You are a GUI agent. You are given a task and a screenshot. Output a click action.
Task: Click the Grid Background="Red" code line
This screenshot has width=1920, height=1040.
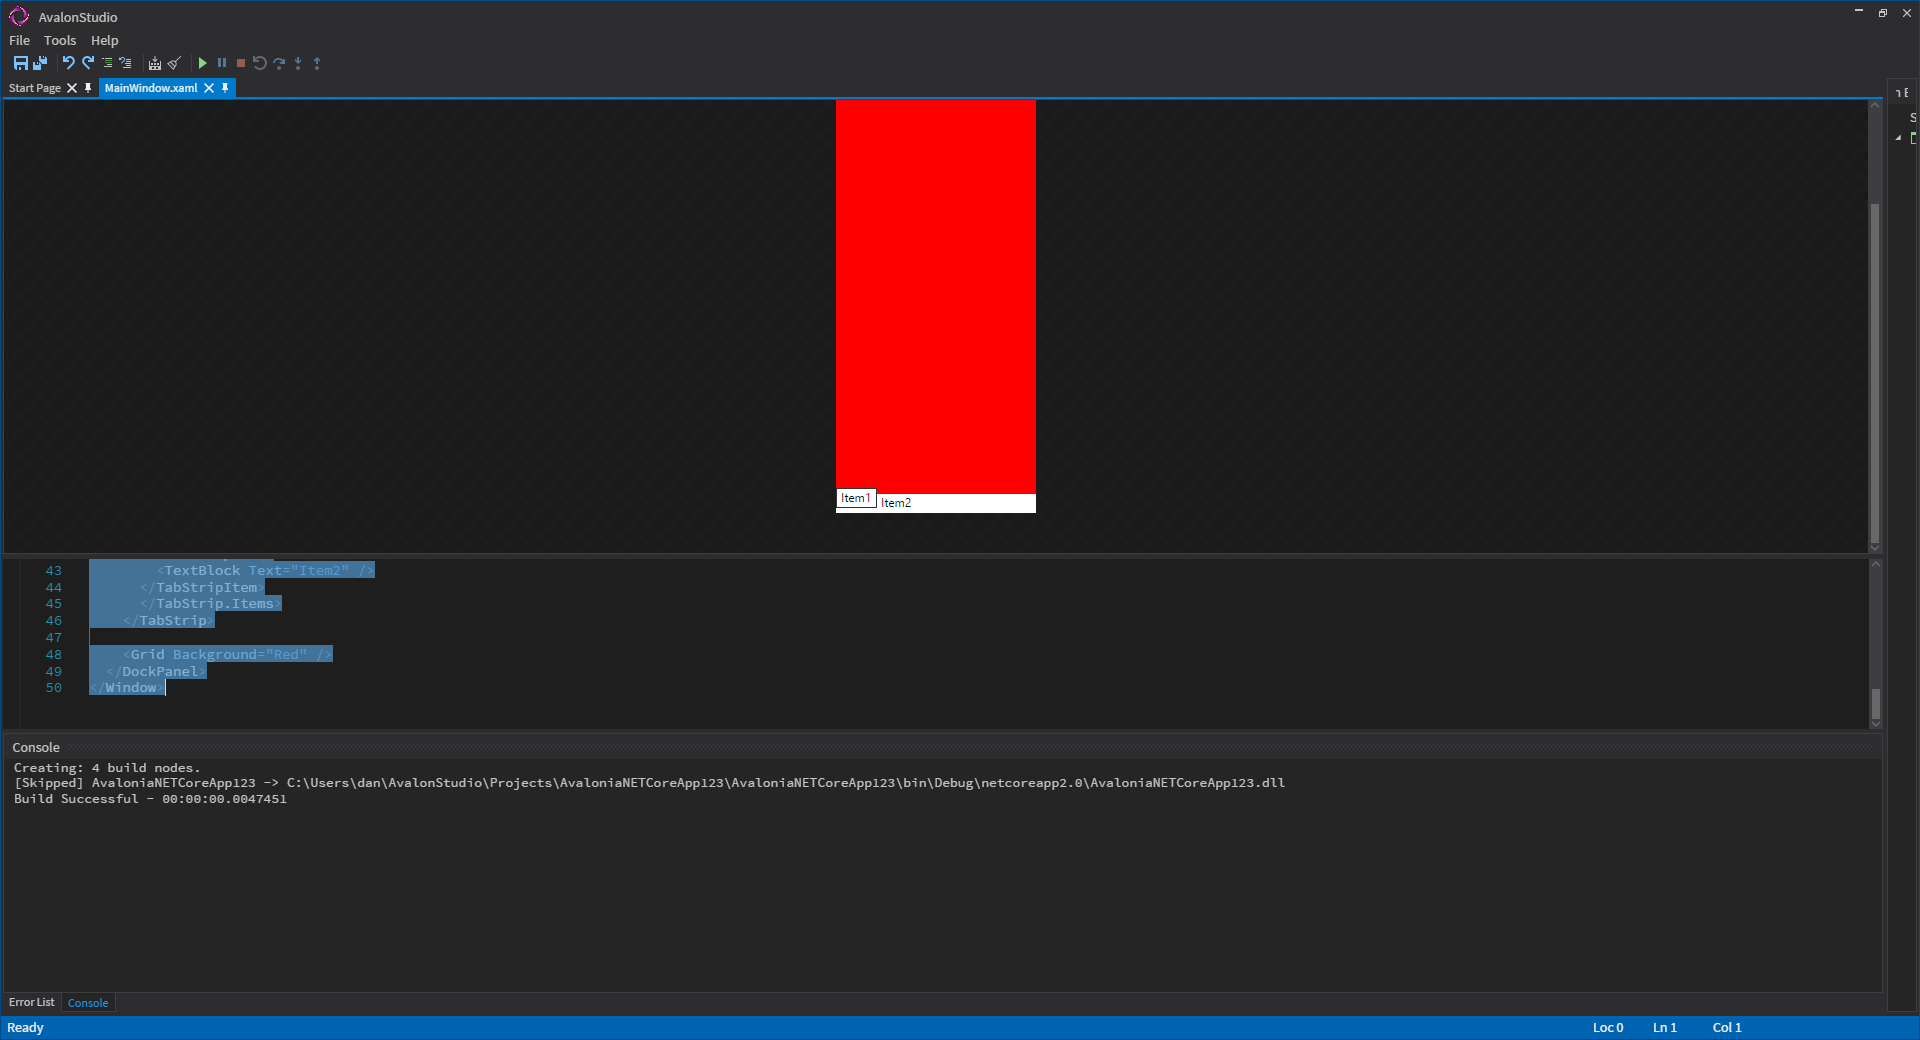(x=228, y=654)
